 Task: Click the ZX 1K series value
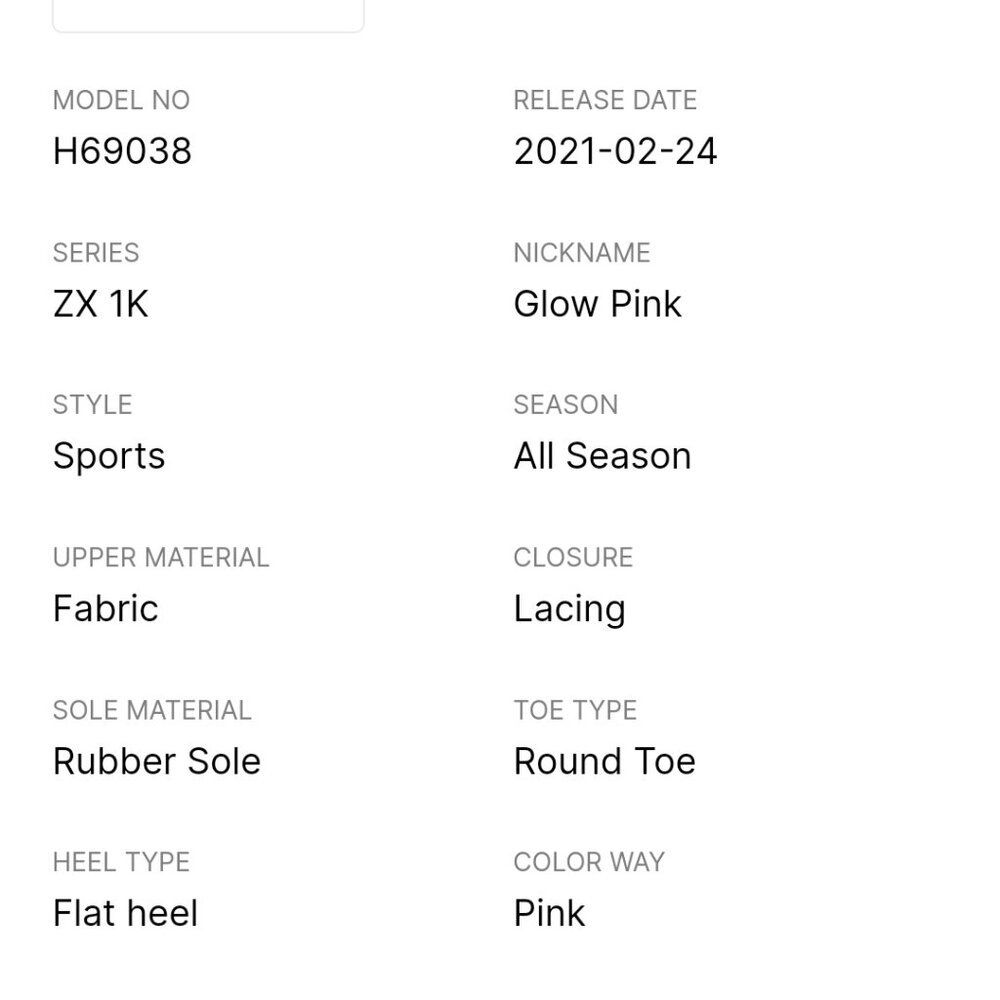pos(100,304)
